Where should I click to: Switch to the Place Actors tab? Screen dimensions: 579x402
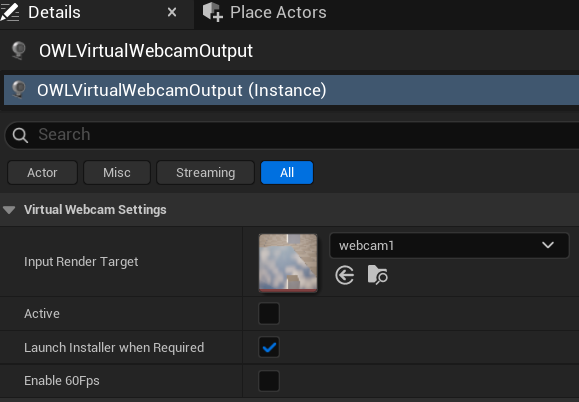tap(265, 12)
